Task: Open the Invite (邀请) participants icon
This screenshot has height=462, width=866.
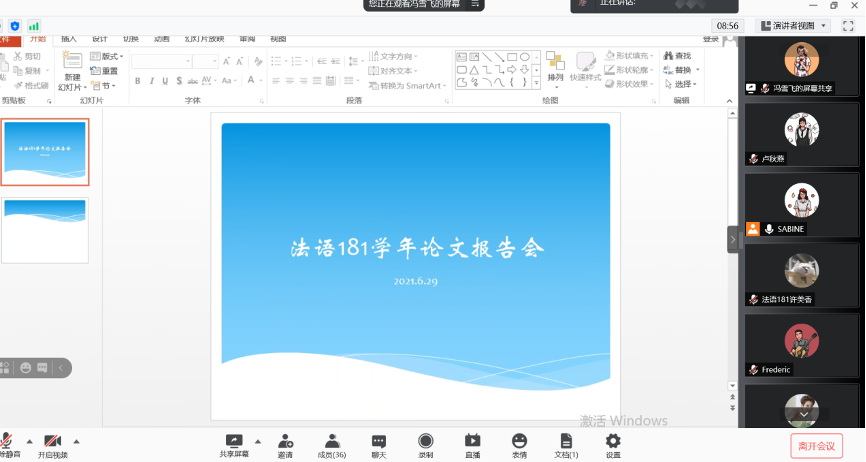Action: click(x=285, y=441)
